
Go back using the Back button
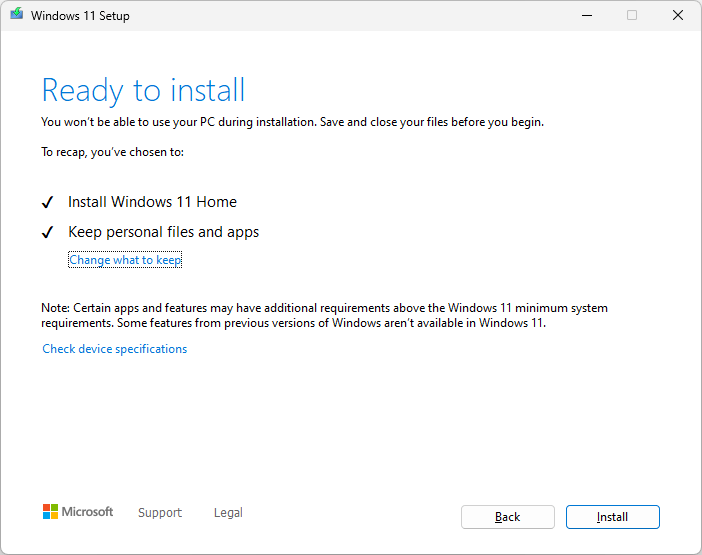[x=508, y=517]
